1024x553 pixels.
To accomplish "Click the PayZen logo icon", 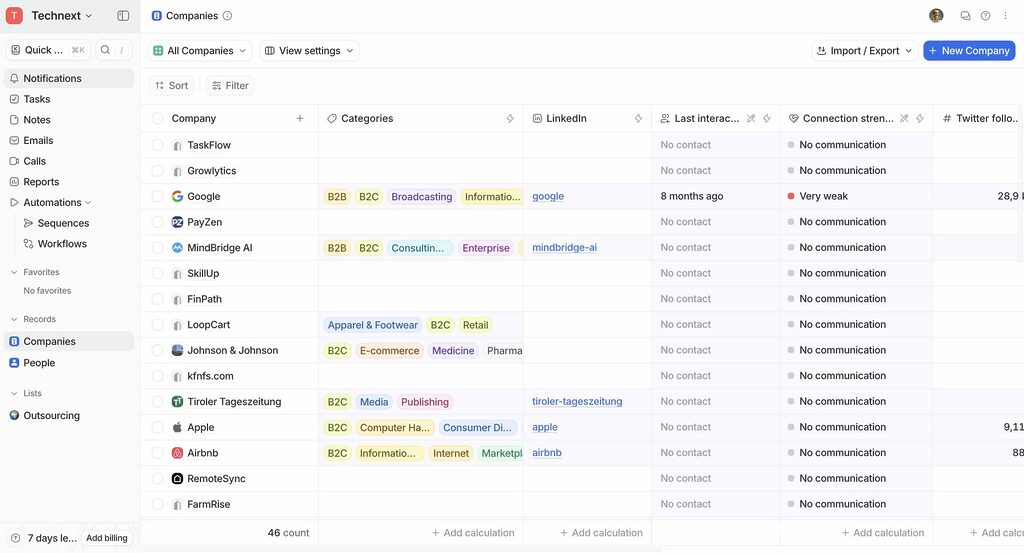I will pos(177,222).
